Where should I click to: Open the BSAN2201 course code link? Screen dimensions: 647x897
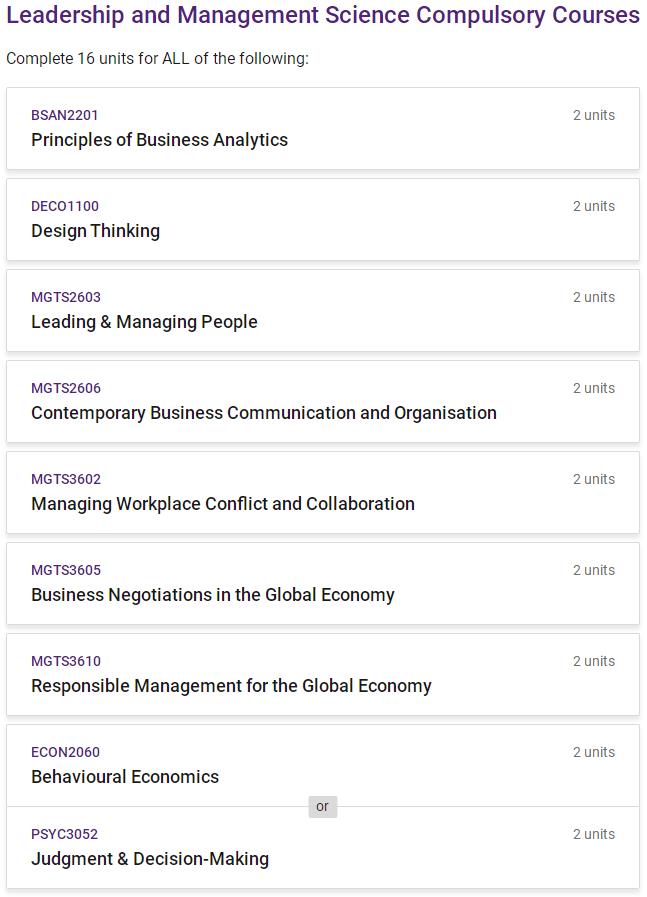click(65, 115)
